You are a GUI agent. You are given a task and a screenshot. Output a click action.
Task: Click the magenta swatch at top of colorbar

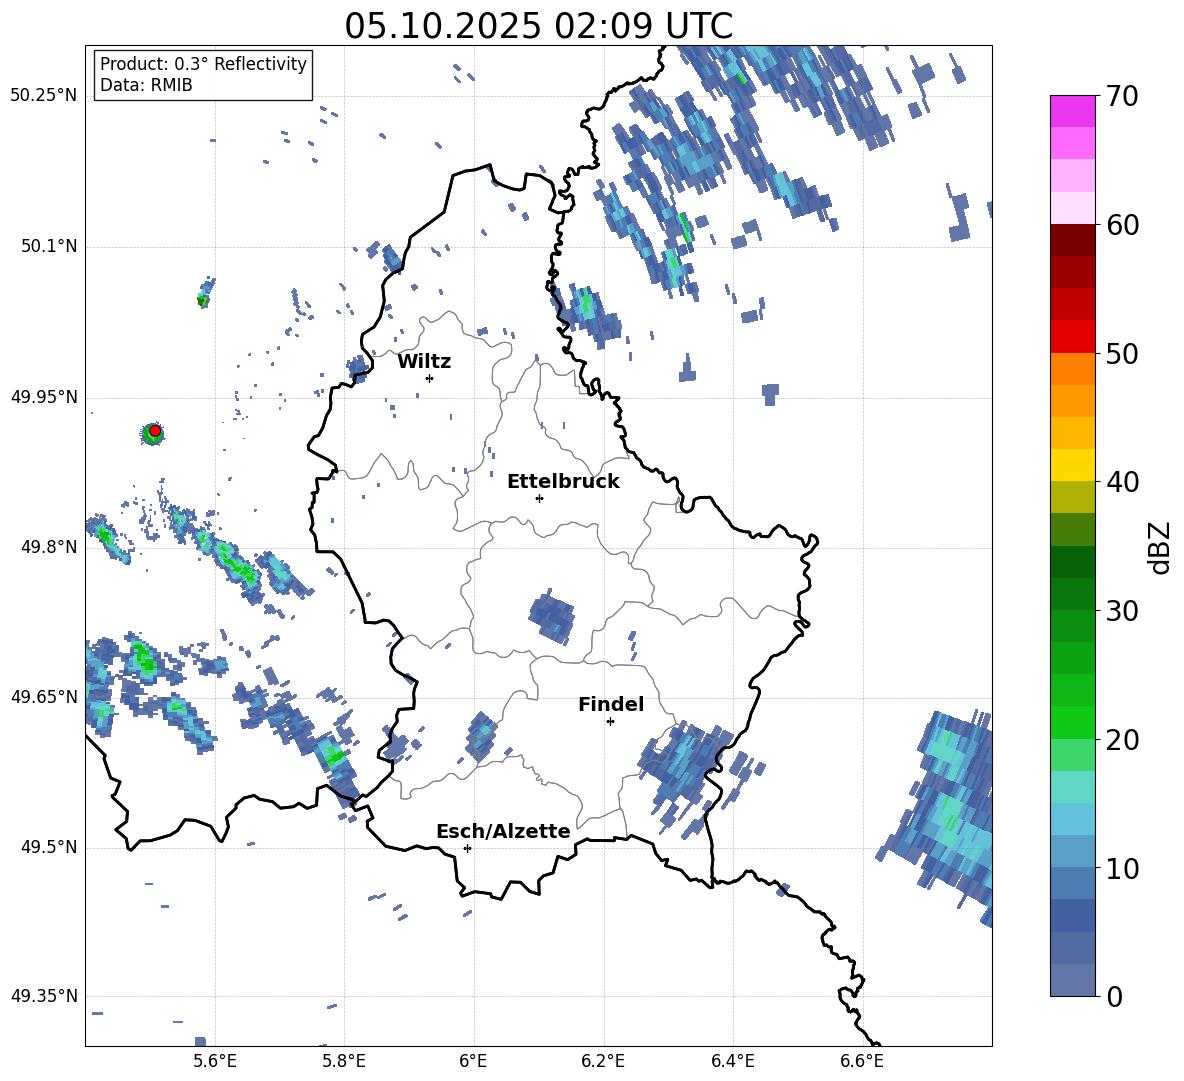coord(1072,111)
